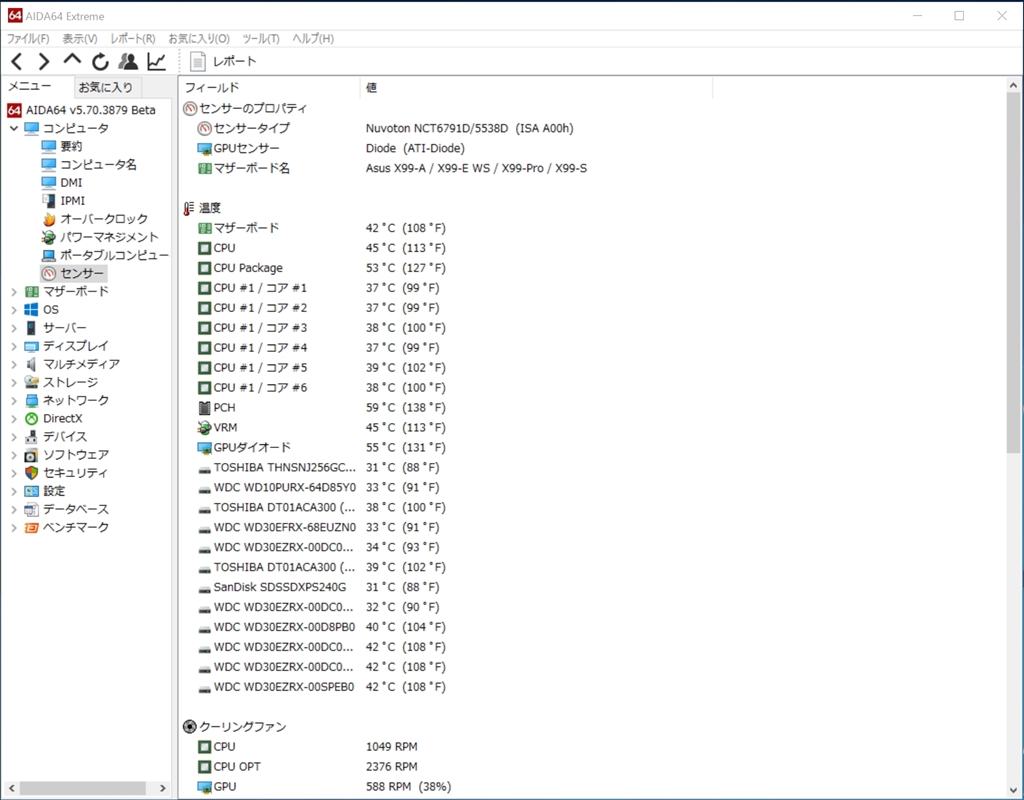The image size is (1024, 800).
Task: Click the センサーのプロパティ section header icon
Action: (x=189, y=109)
